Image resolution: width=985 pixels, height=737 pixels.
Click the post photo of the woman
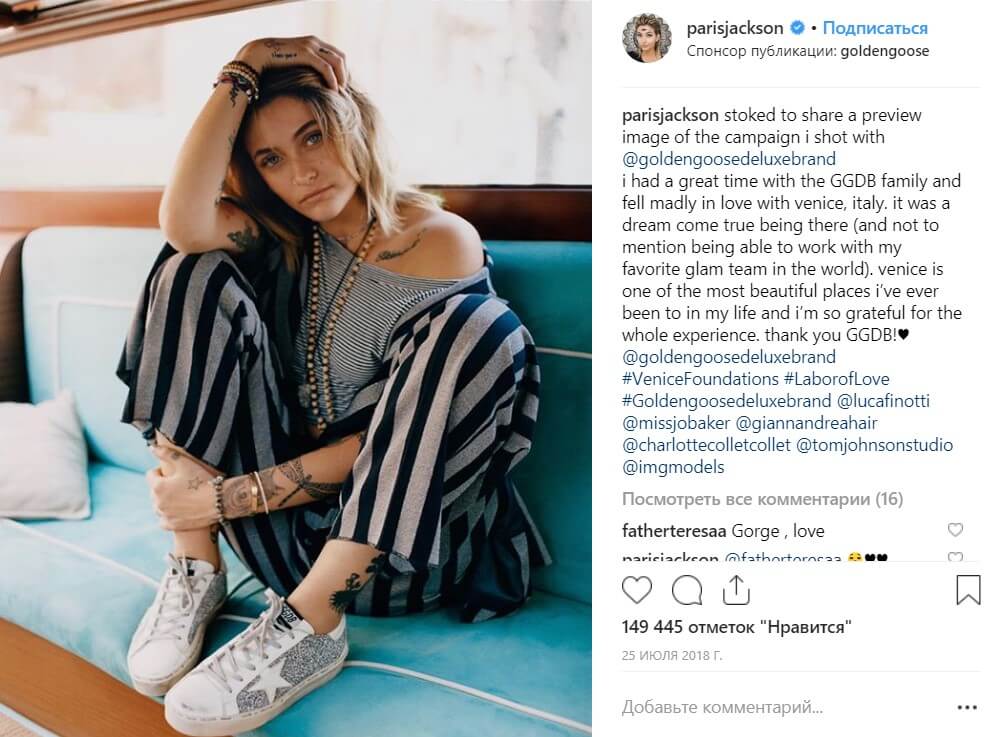coord(295,368)
